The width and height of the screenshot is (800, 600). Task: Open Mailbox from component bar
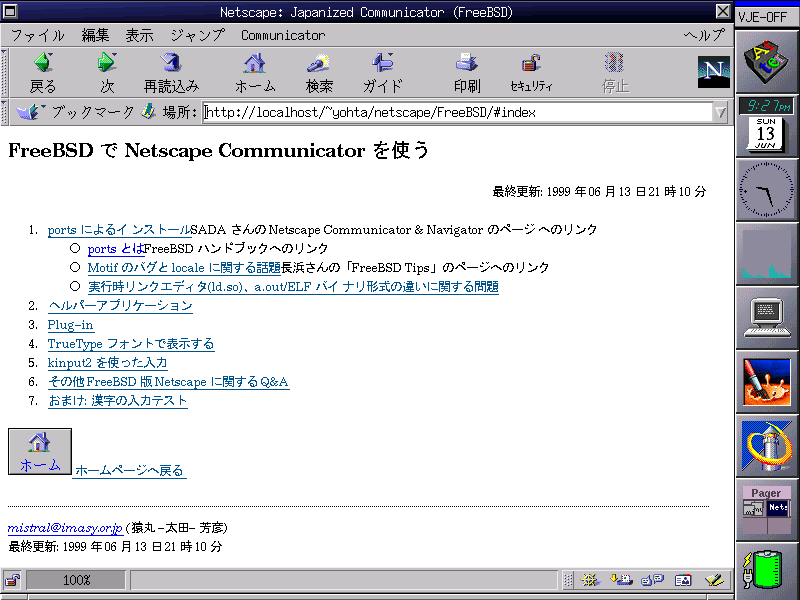[x=621, y=580]
